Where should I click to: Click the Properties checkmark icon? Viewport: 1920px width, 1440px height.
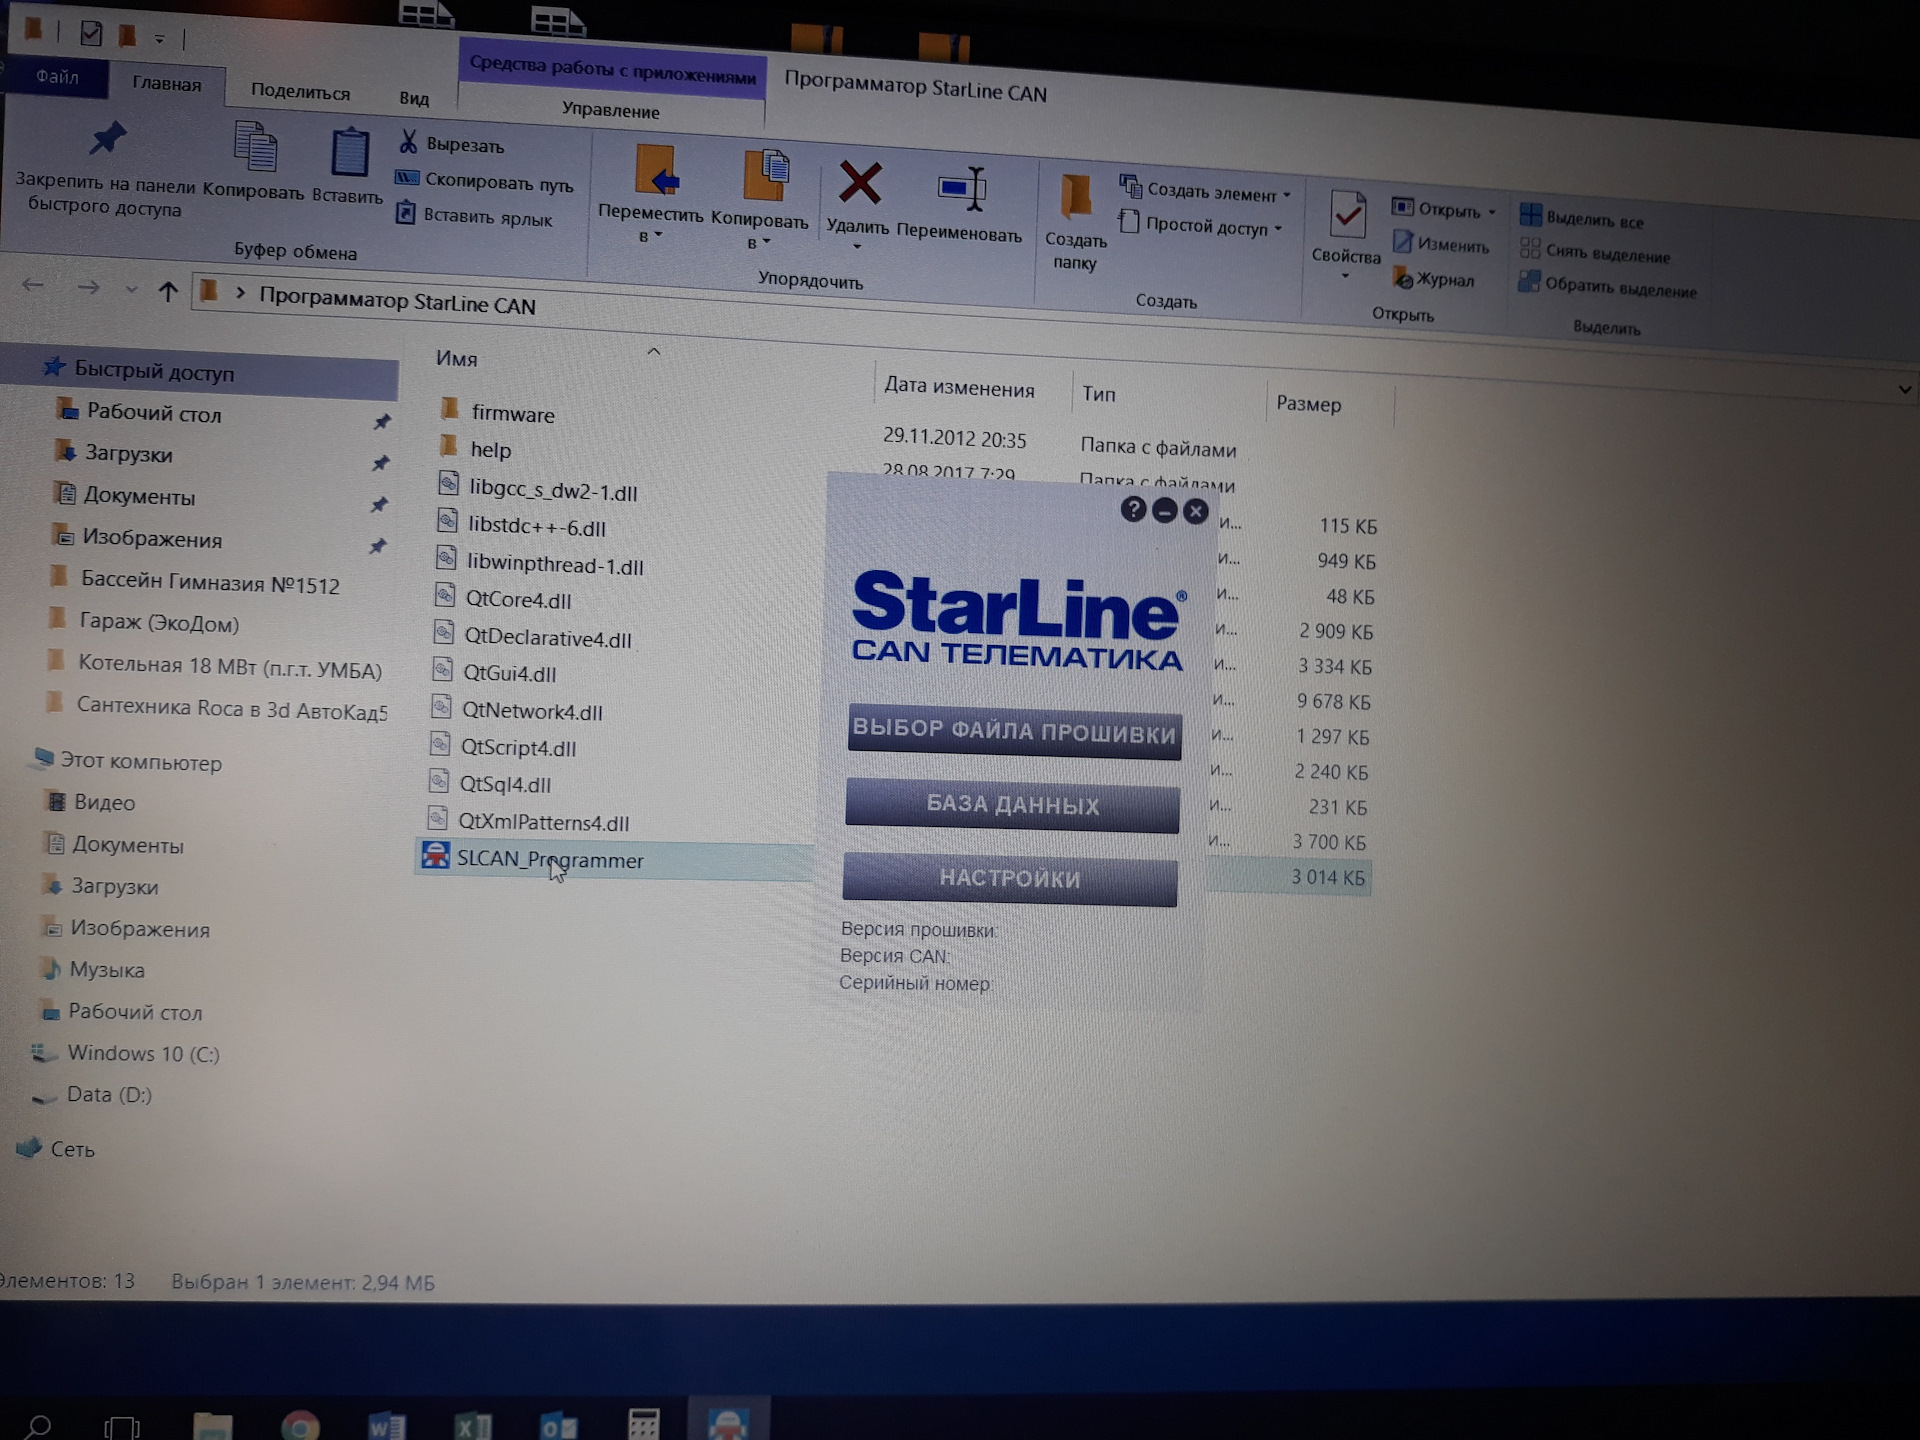1348,214
